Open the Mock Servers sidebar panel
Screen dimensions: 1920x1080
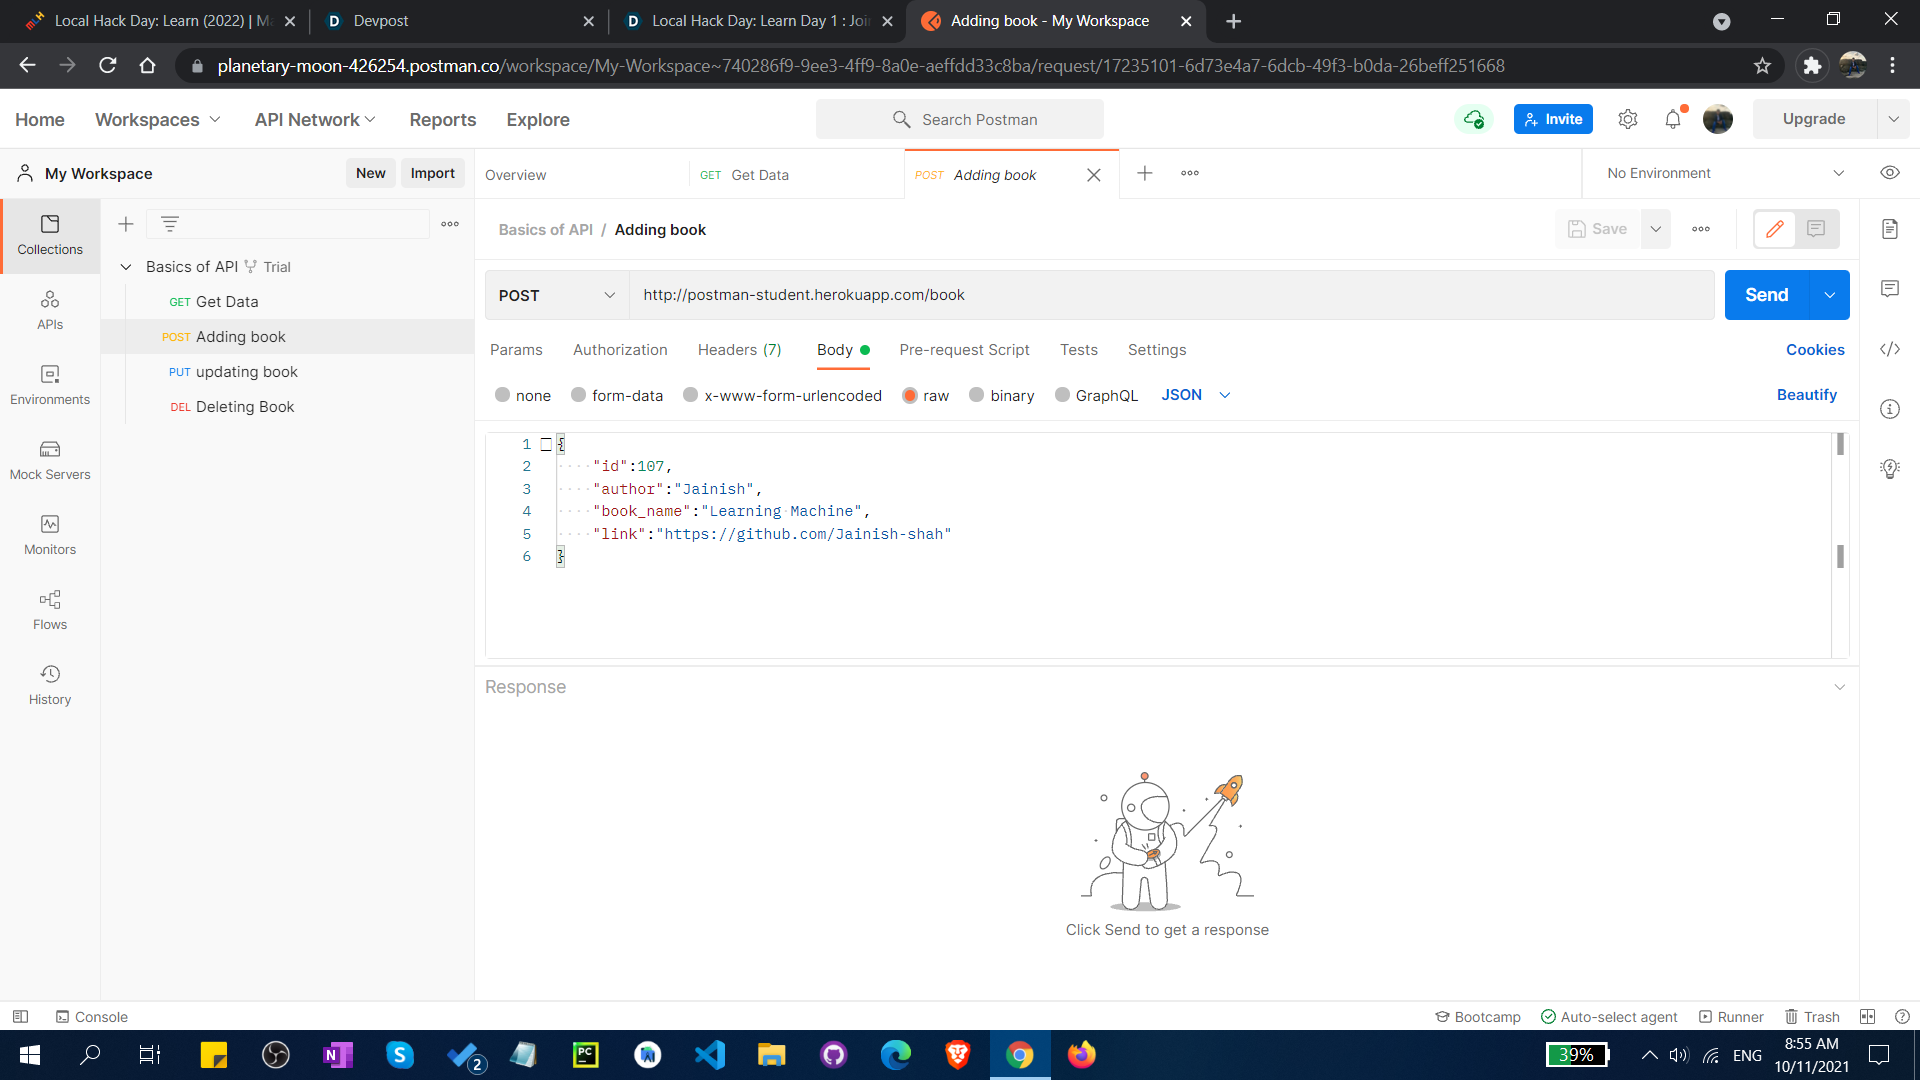(x=50, y=459)
